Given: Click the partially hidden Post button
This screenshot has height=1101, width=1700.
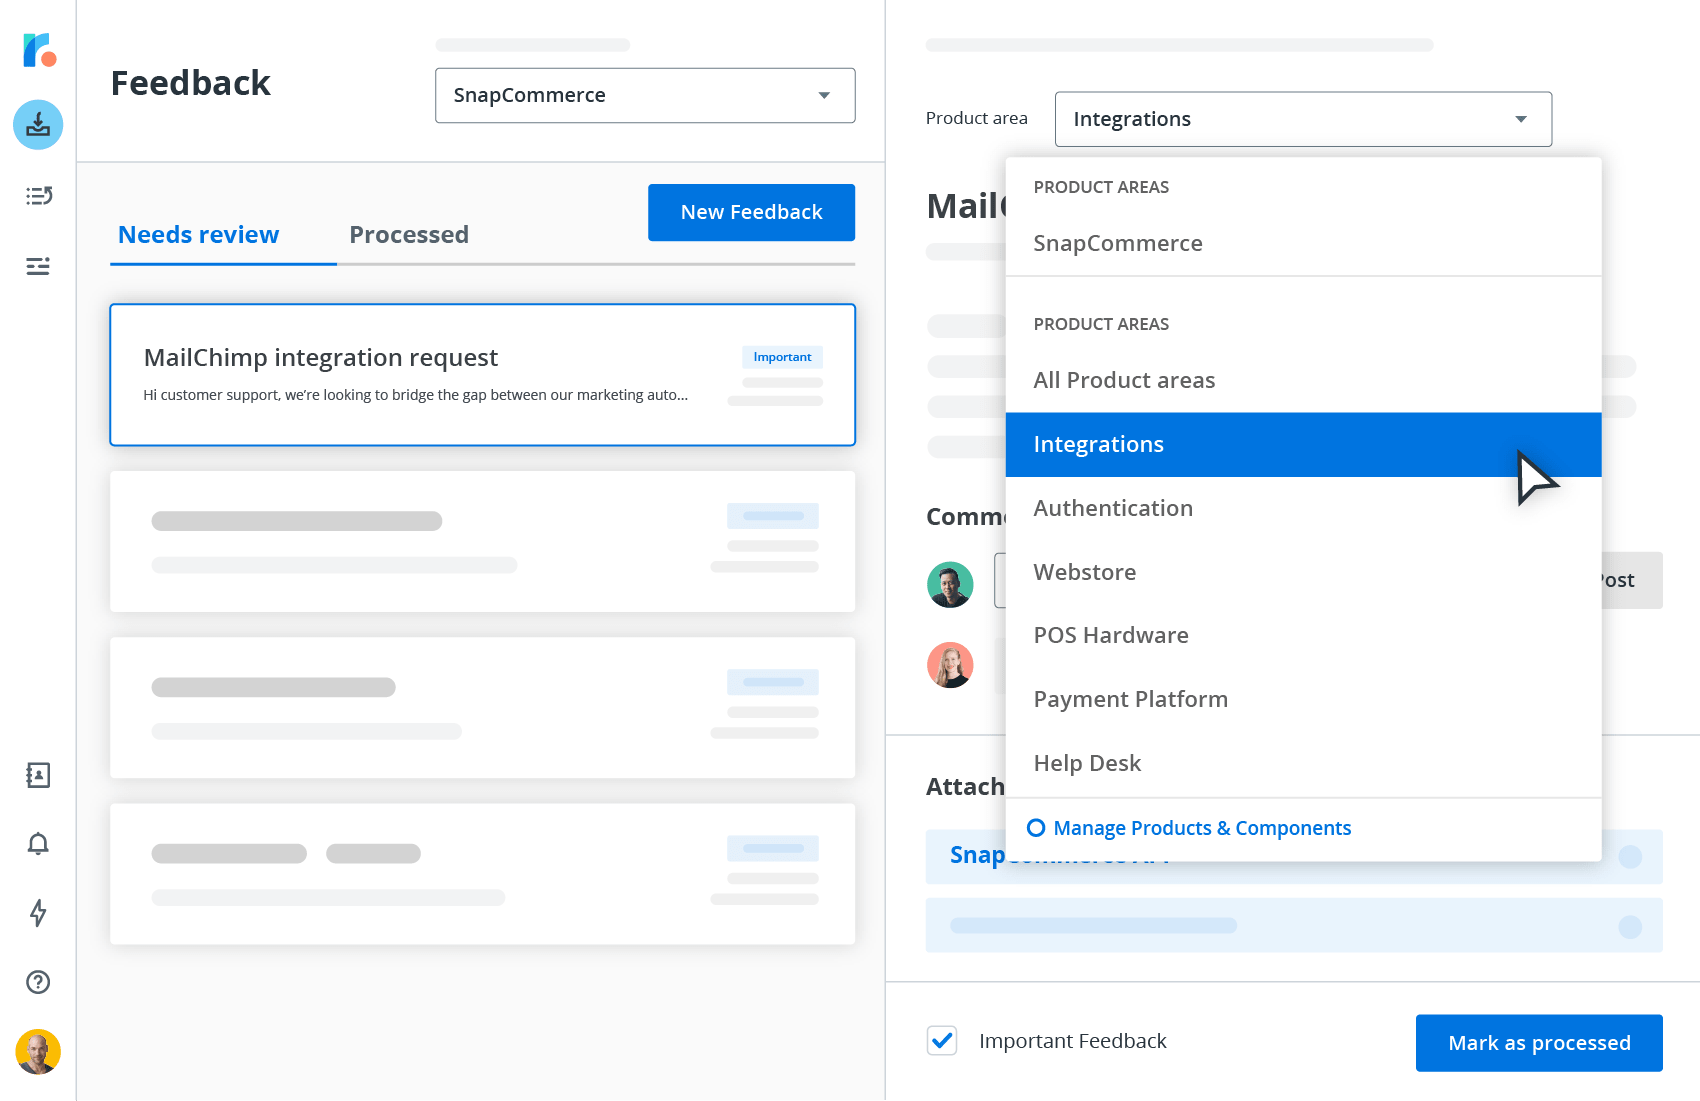Looking at the screenshot, I should coord(1632,580).
